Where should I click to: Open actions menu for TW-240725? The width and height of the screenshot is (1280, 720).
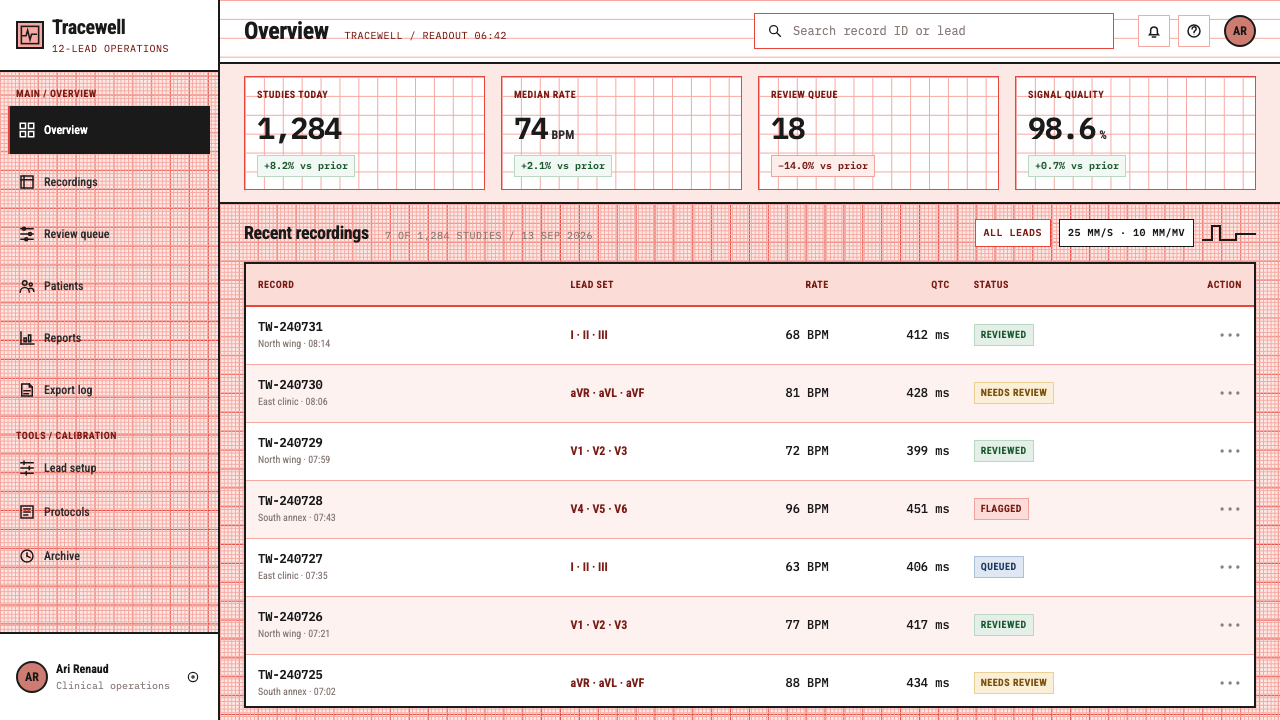point(1230,683)
